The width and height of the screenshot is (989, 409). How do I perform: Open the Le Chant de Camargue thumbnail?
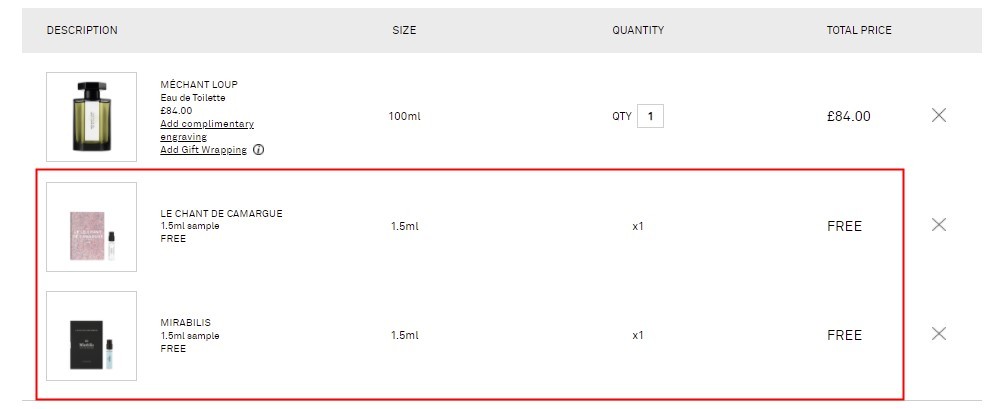(91, 227)
